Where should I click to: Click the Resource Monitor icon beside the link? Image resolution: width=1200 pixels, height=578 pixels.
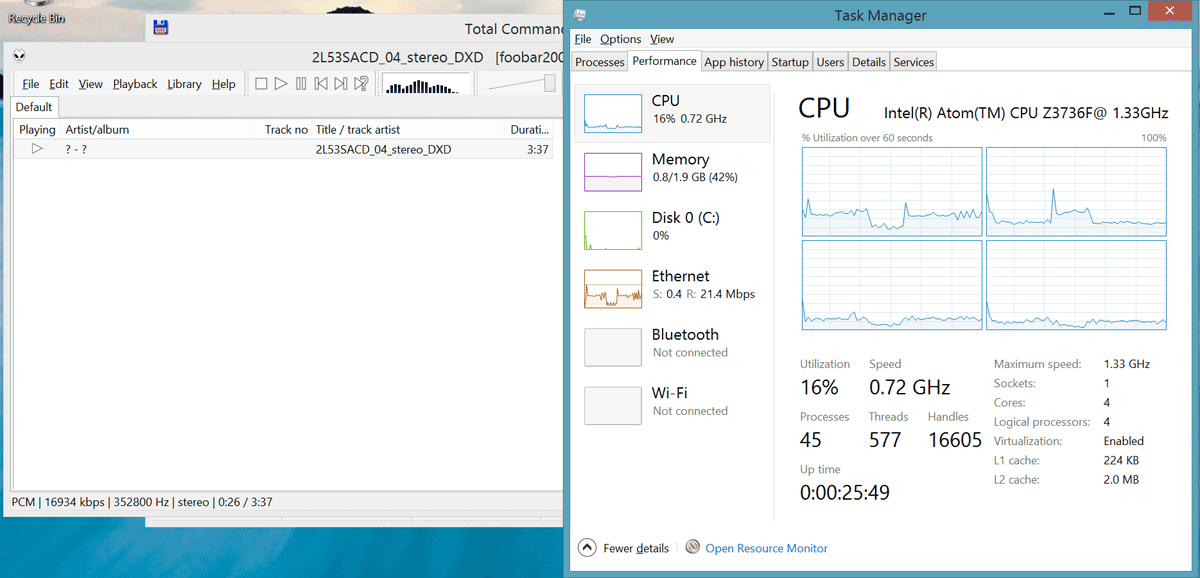(693, 548)
